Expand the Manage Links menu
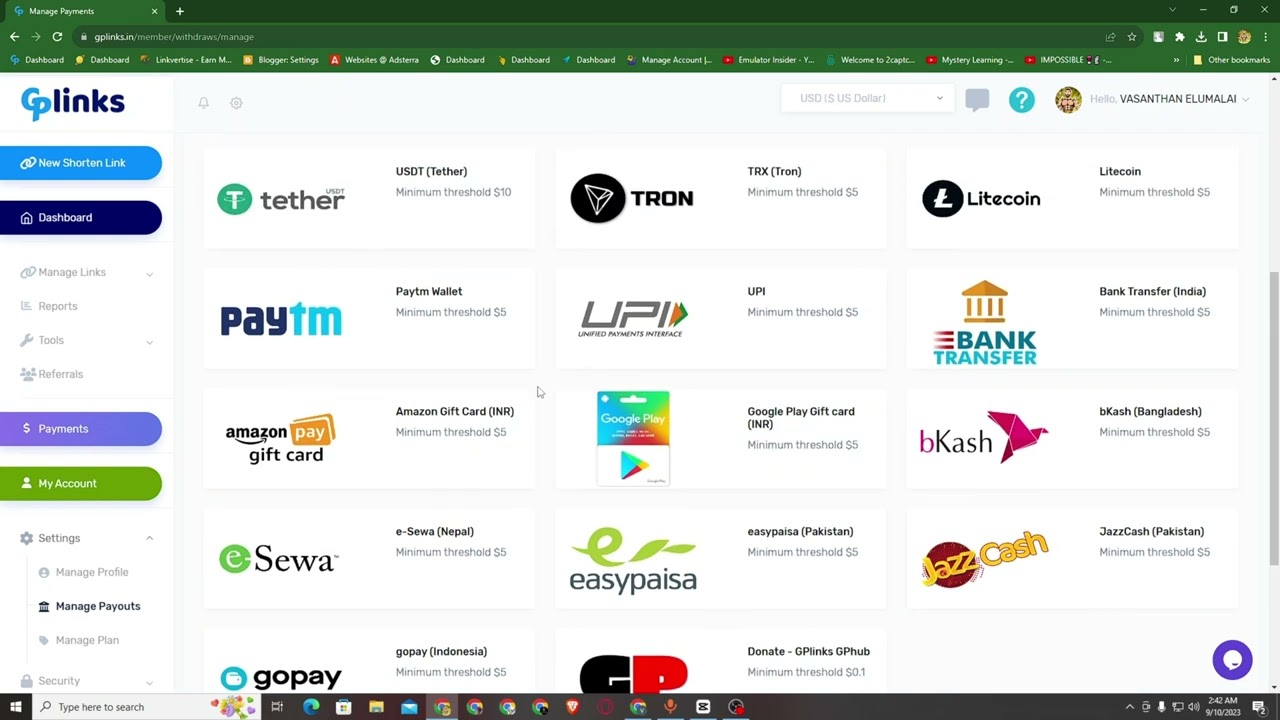The width and height of the screenshot is (1280, 720). coord(85,272)
